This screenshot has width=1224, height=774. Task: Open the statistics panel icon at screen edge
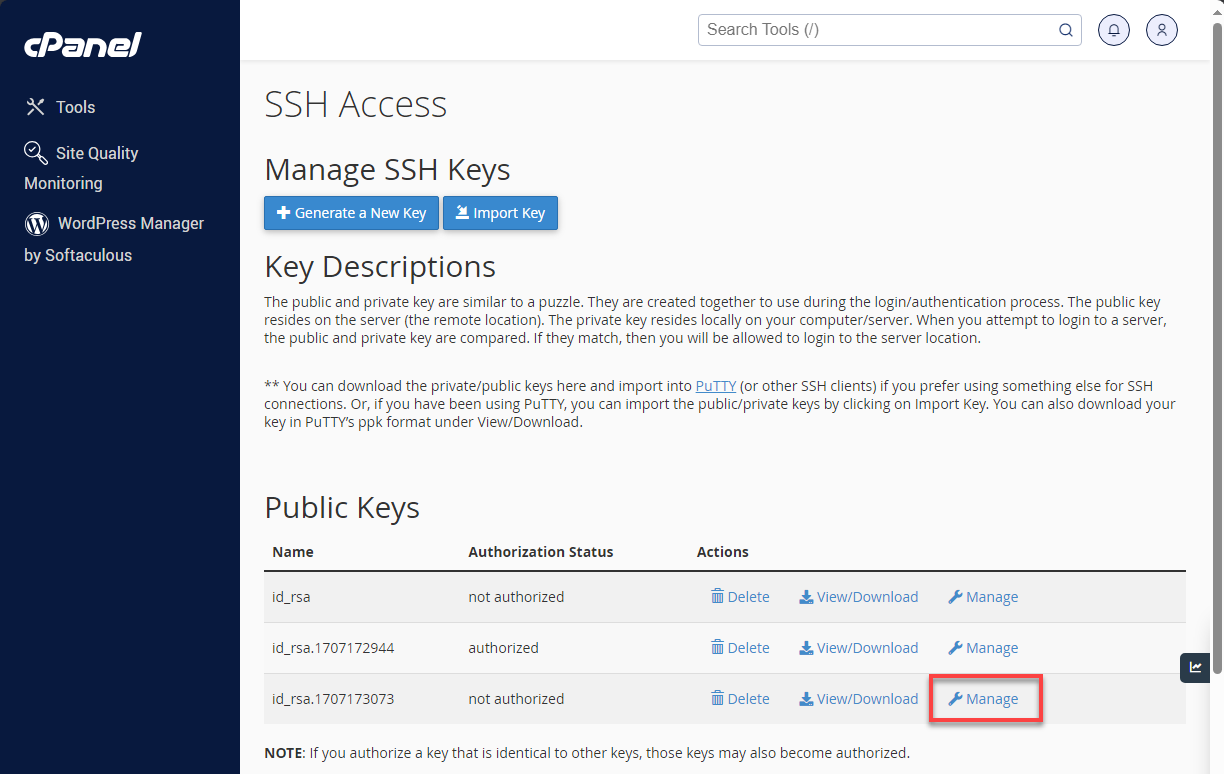[x=1195, y=667]
